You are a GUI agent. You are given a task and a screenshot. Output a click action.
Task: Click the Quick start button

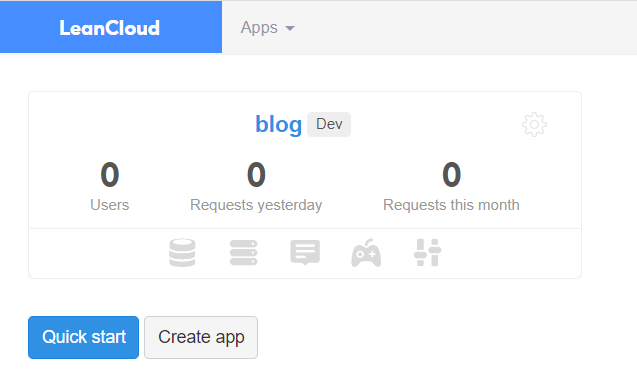click(x=83, y=337)
